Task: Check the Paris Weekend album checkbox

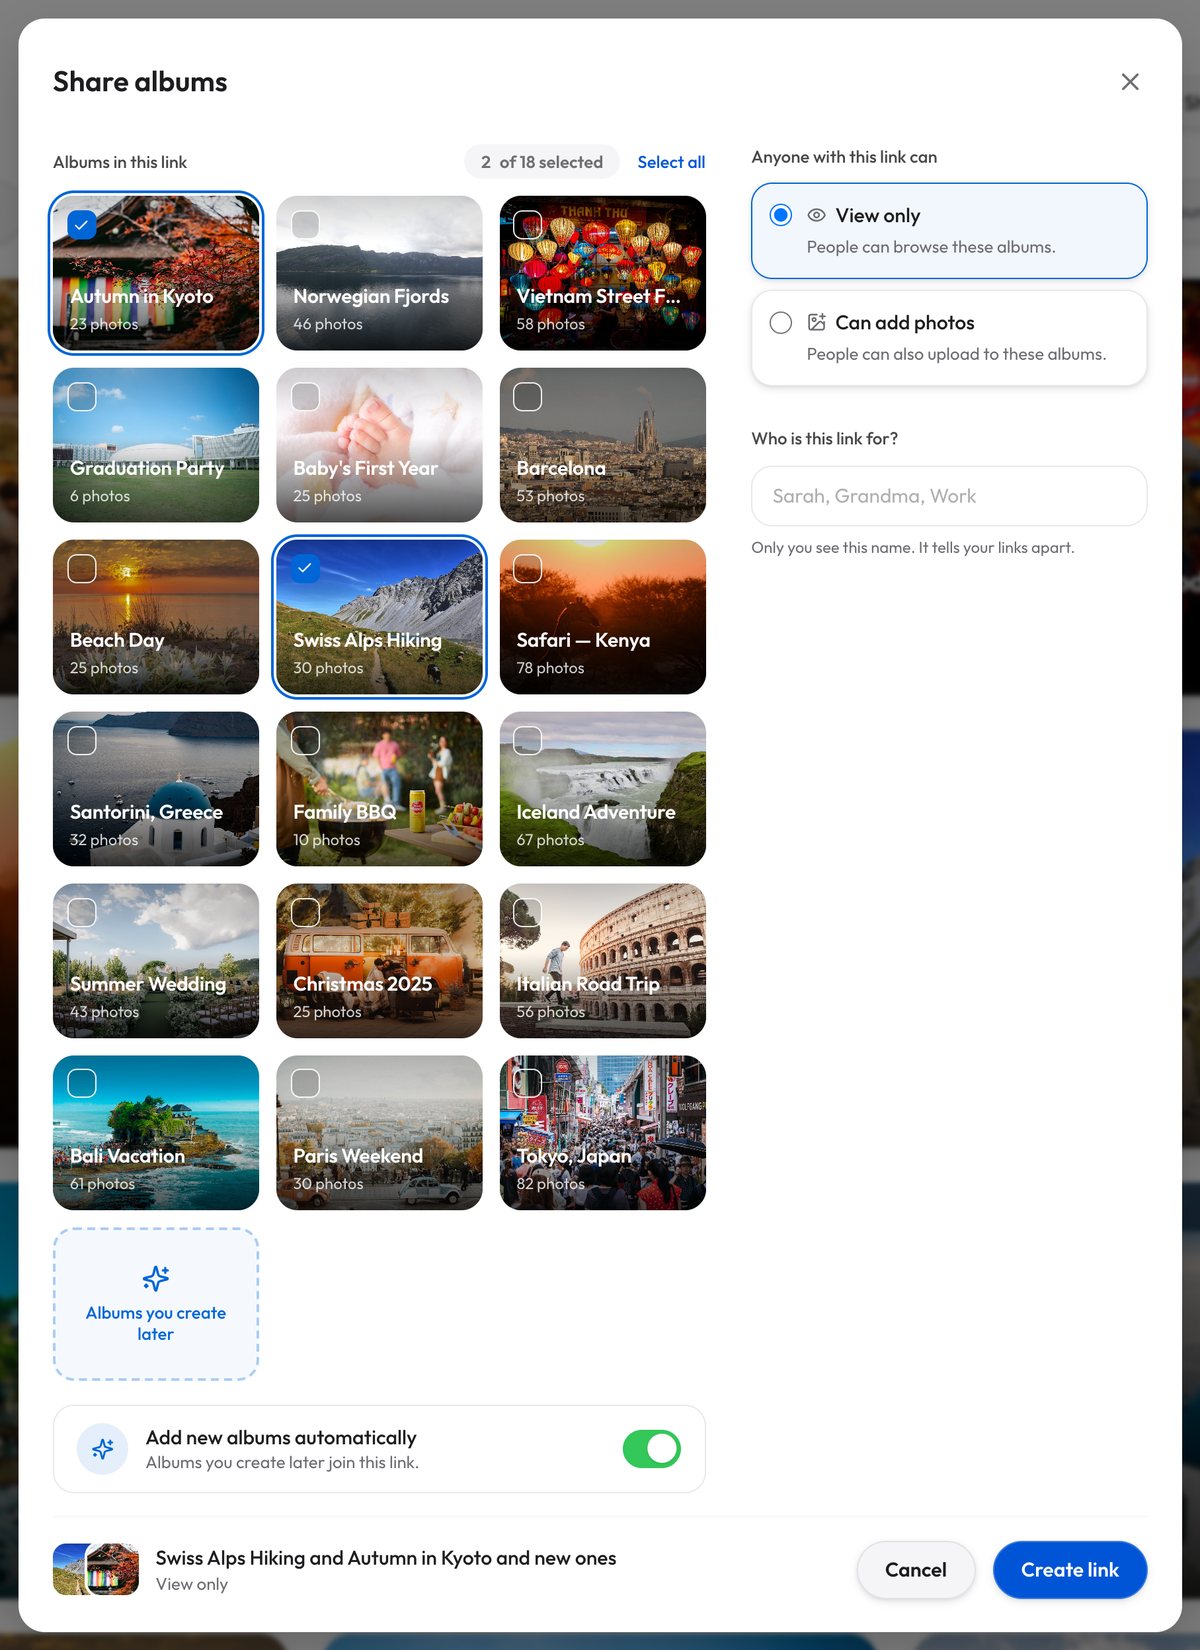Action: point(305,1083)
